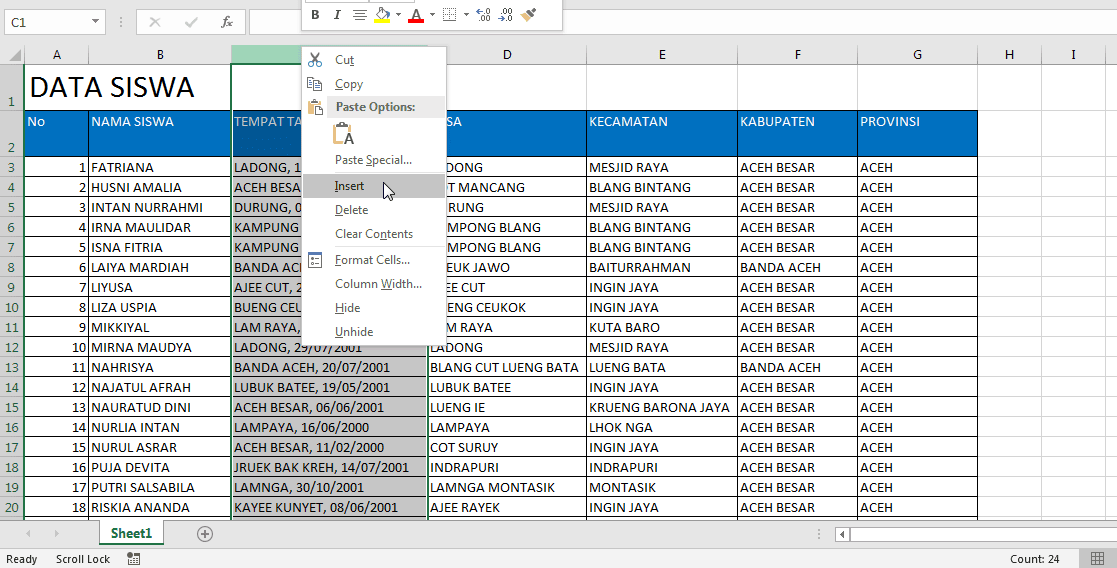Click inside the formula bar input
This screenshot has width=1117, height=568.
[682, 23]
